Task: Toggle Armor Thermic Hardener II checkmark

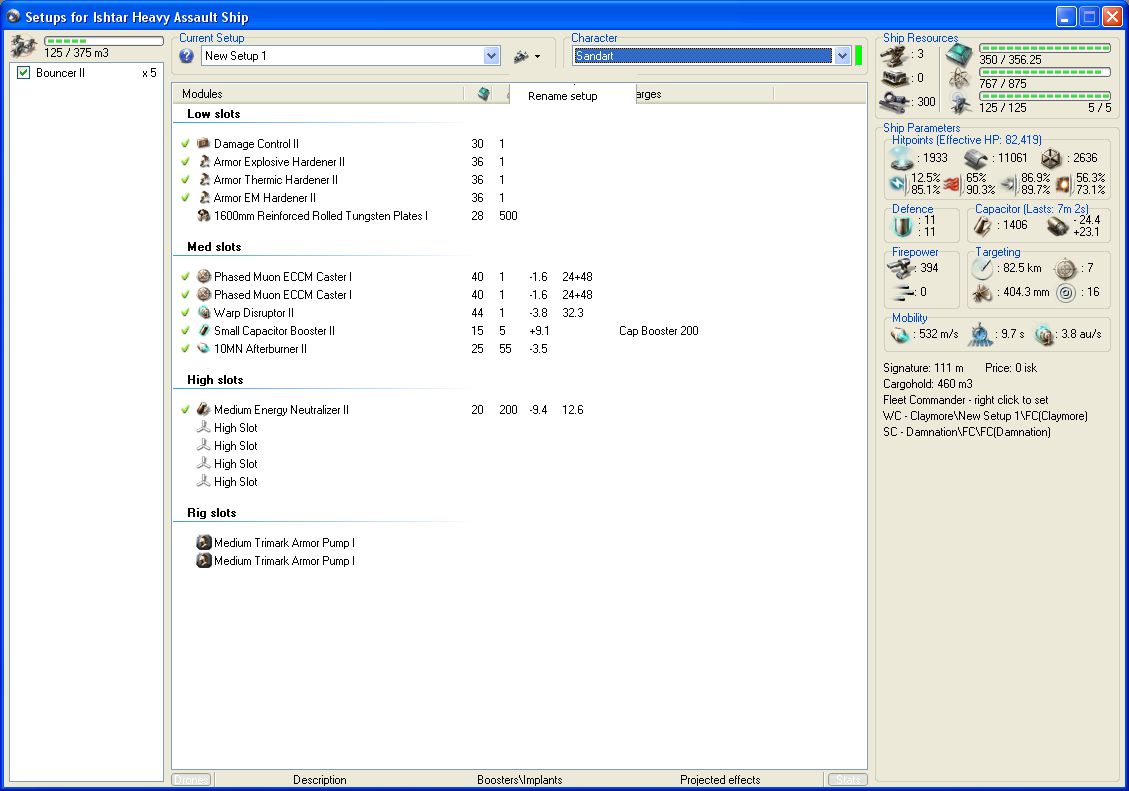Action: tap(185, 180)
